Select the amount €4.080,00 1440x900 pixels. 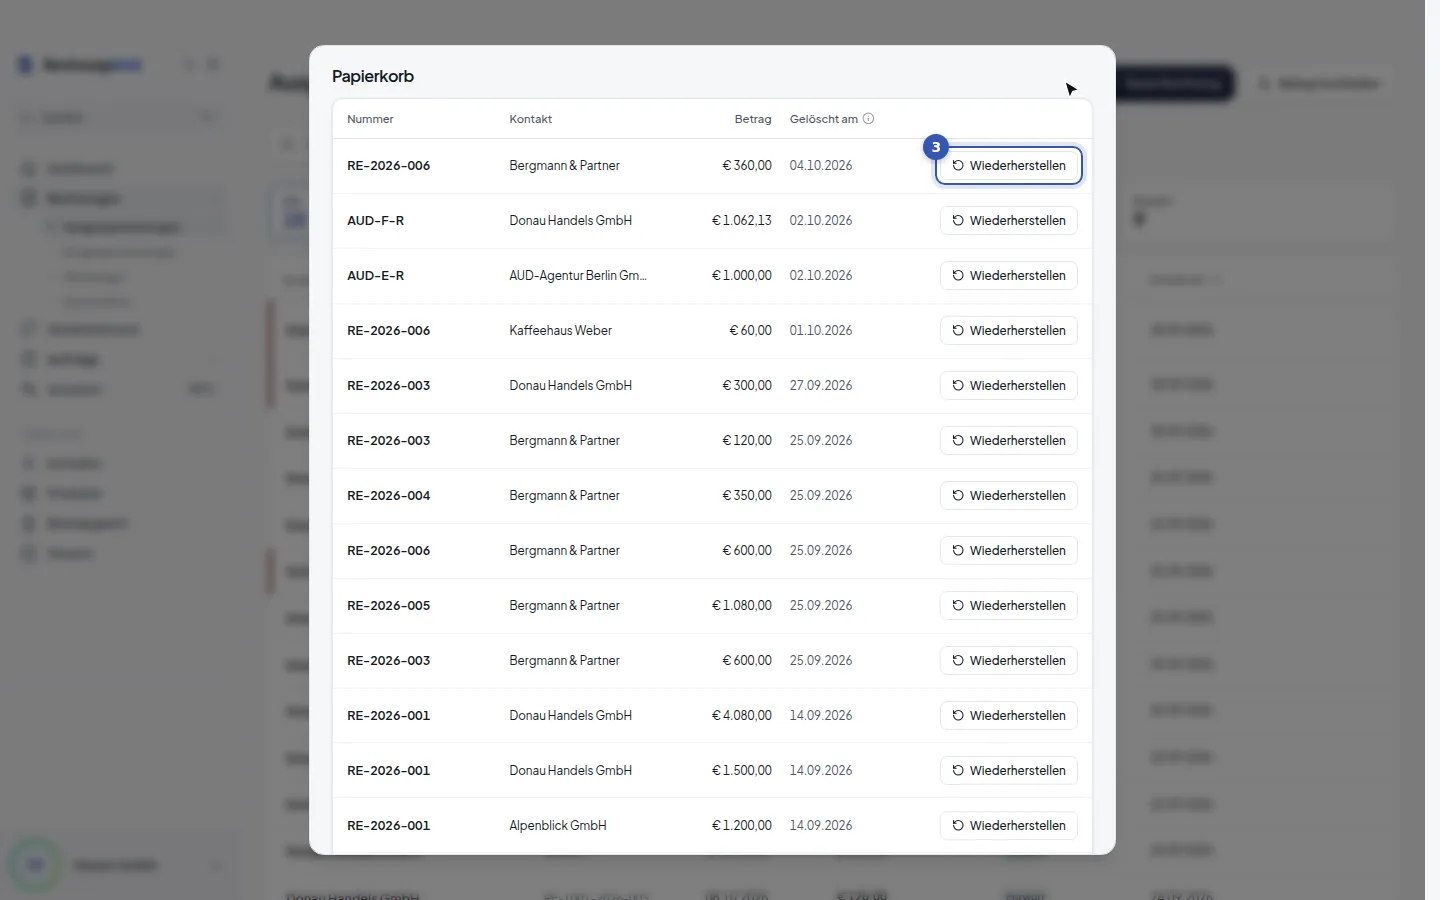[741, 716]
